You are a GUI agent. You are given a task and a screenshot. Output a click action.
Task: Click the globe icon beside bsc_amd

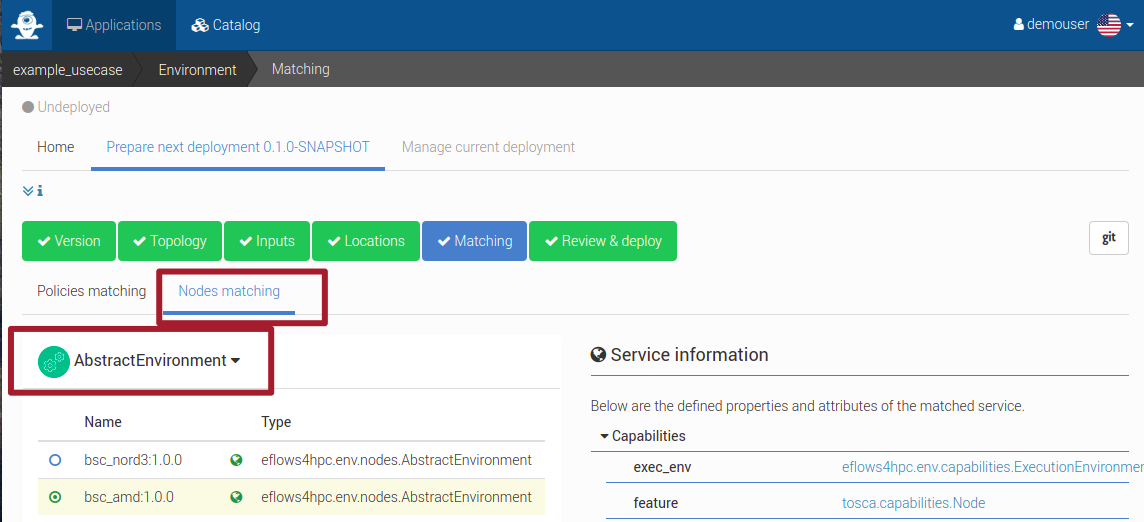[236, 497]
